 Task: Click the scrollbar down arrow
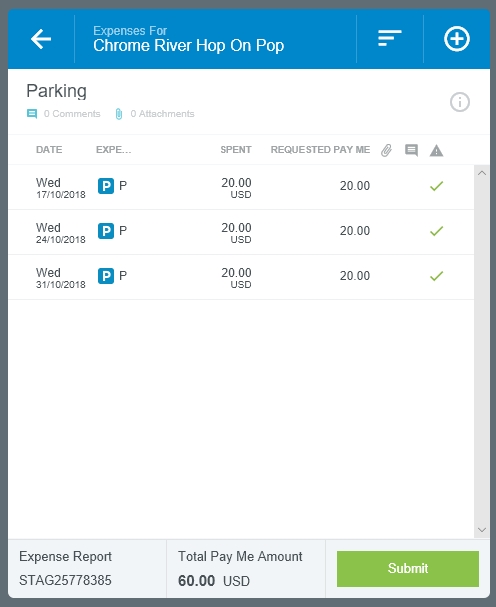pyautogui.click(x=482, y=530)
